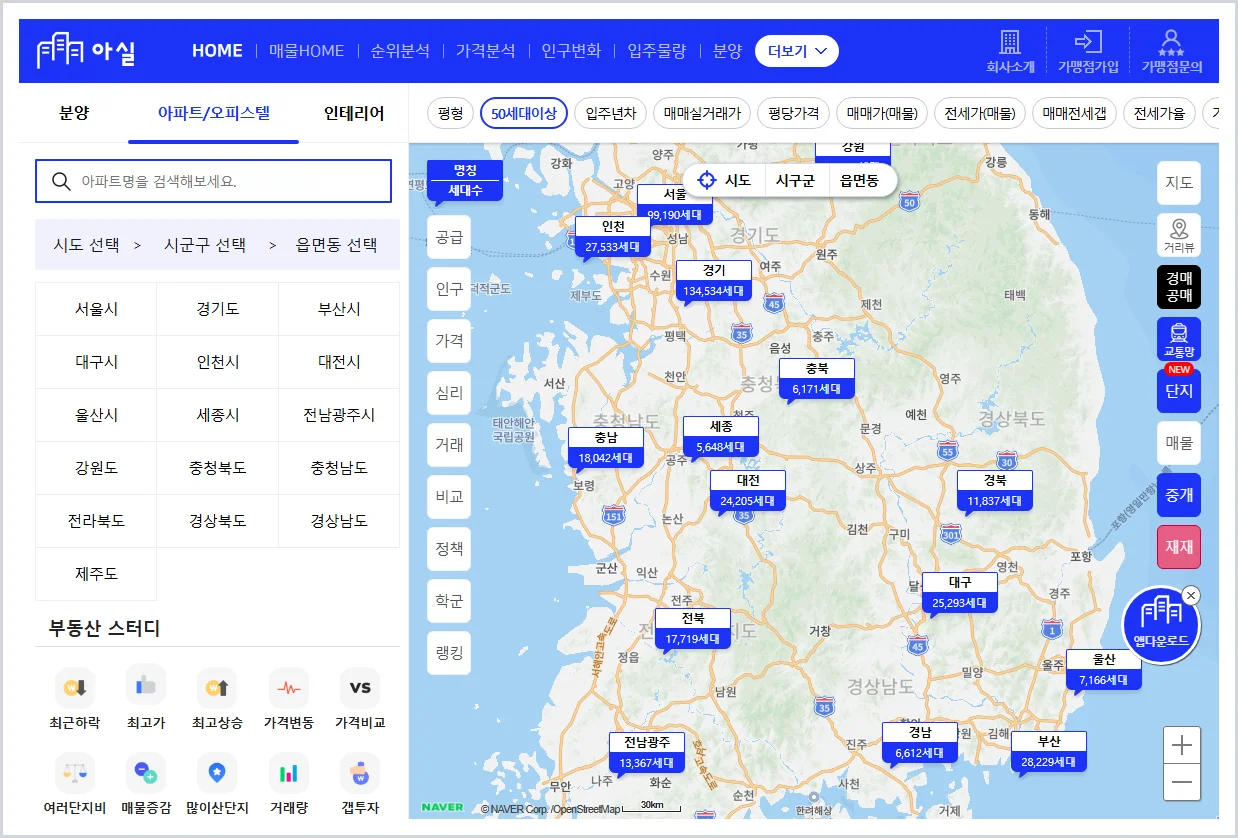Go to HOME menu
1238x838 pixels.
(217, 51)
